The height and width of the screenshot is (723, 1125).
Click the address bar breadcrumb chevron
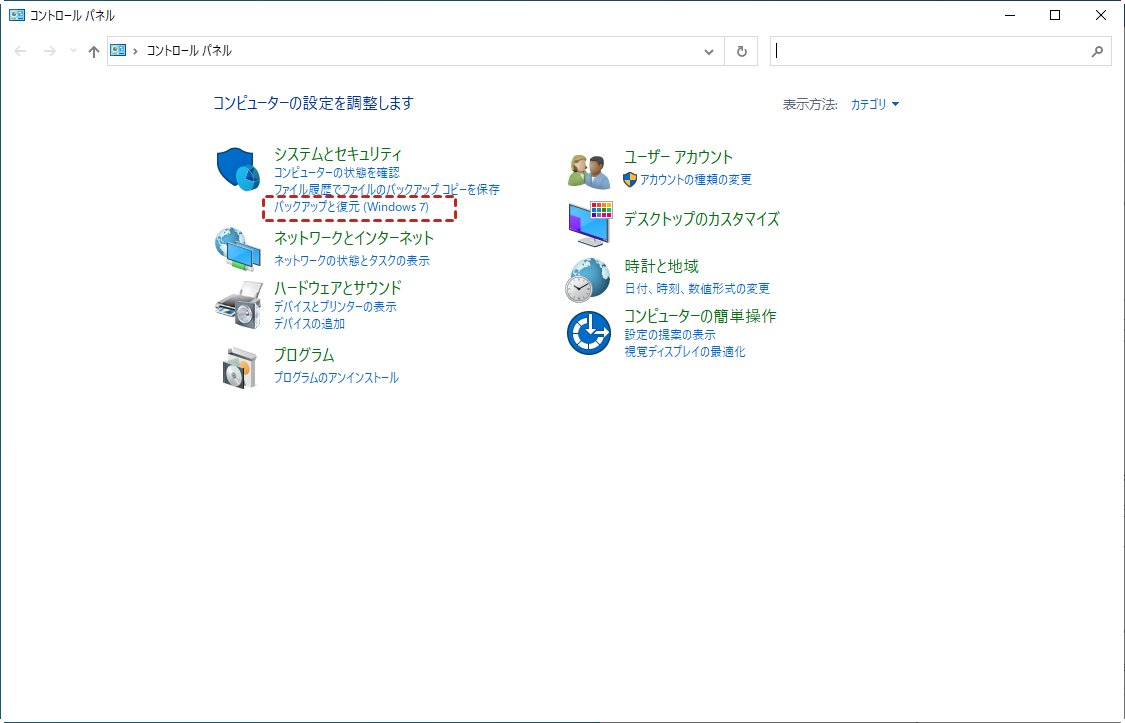point(136,51)
